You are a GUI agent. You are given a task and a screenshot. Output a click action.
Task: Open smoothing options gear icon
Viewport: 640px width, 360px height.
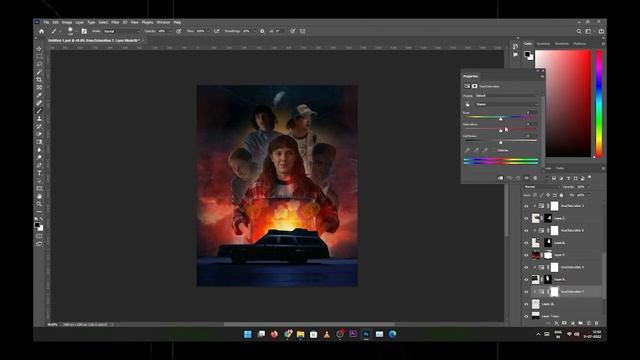262,31
